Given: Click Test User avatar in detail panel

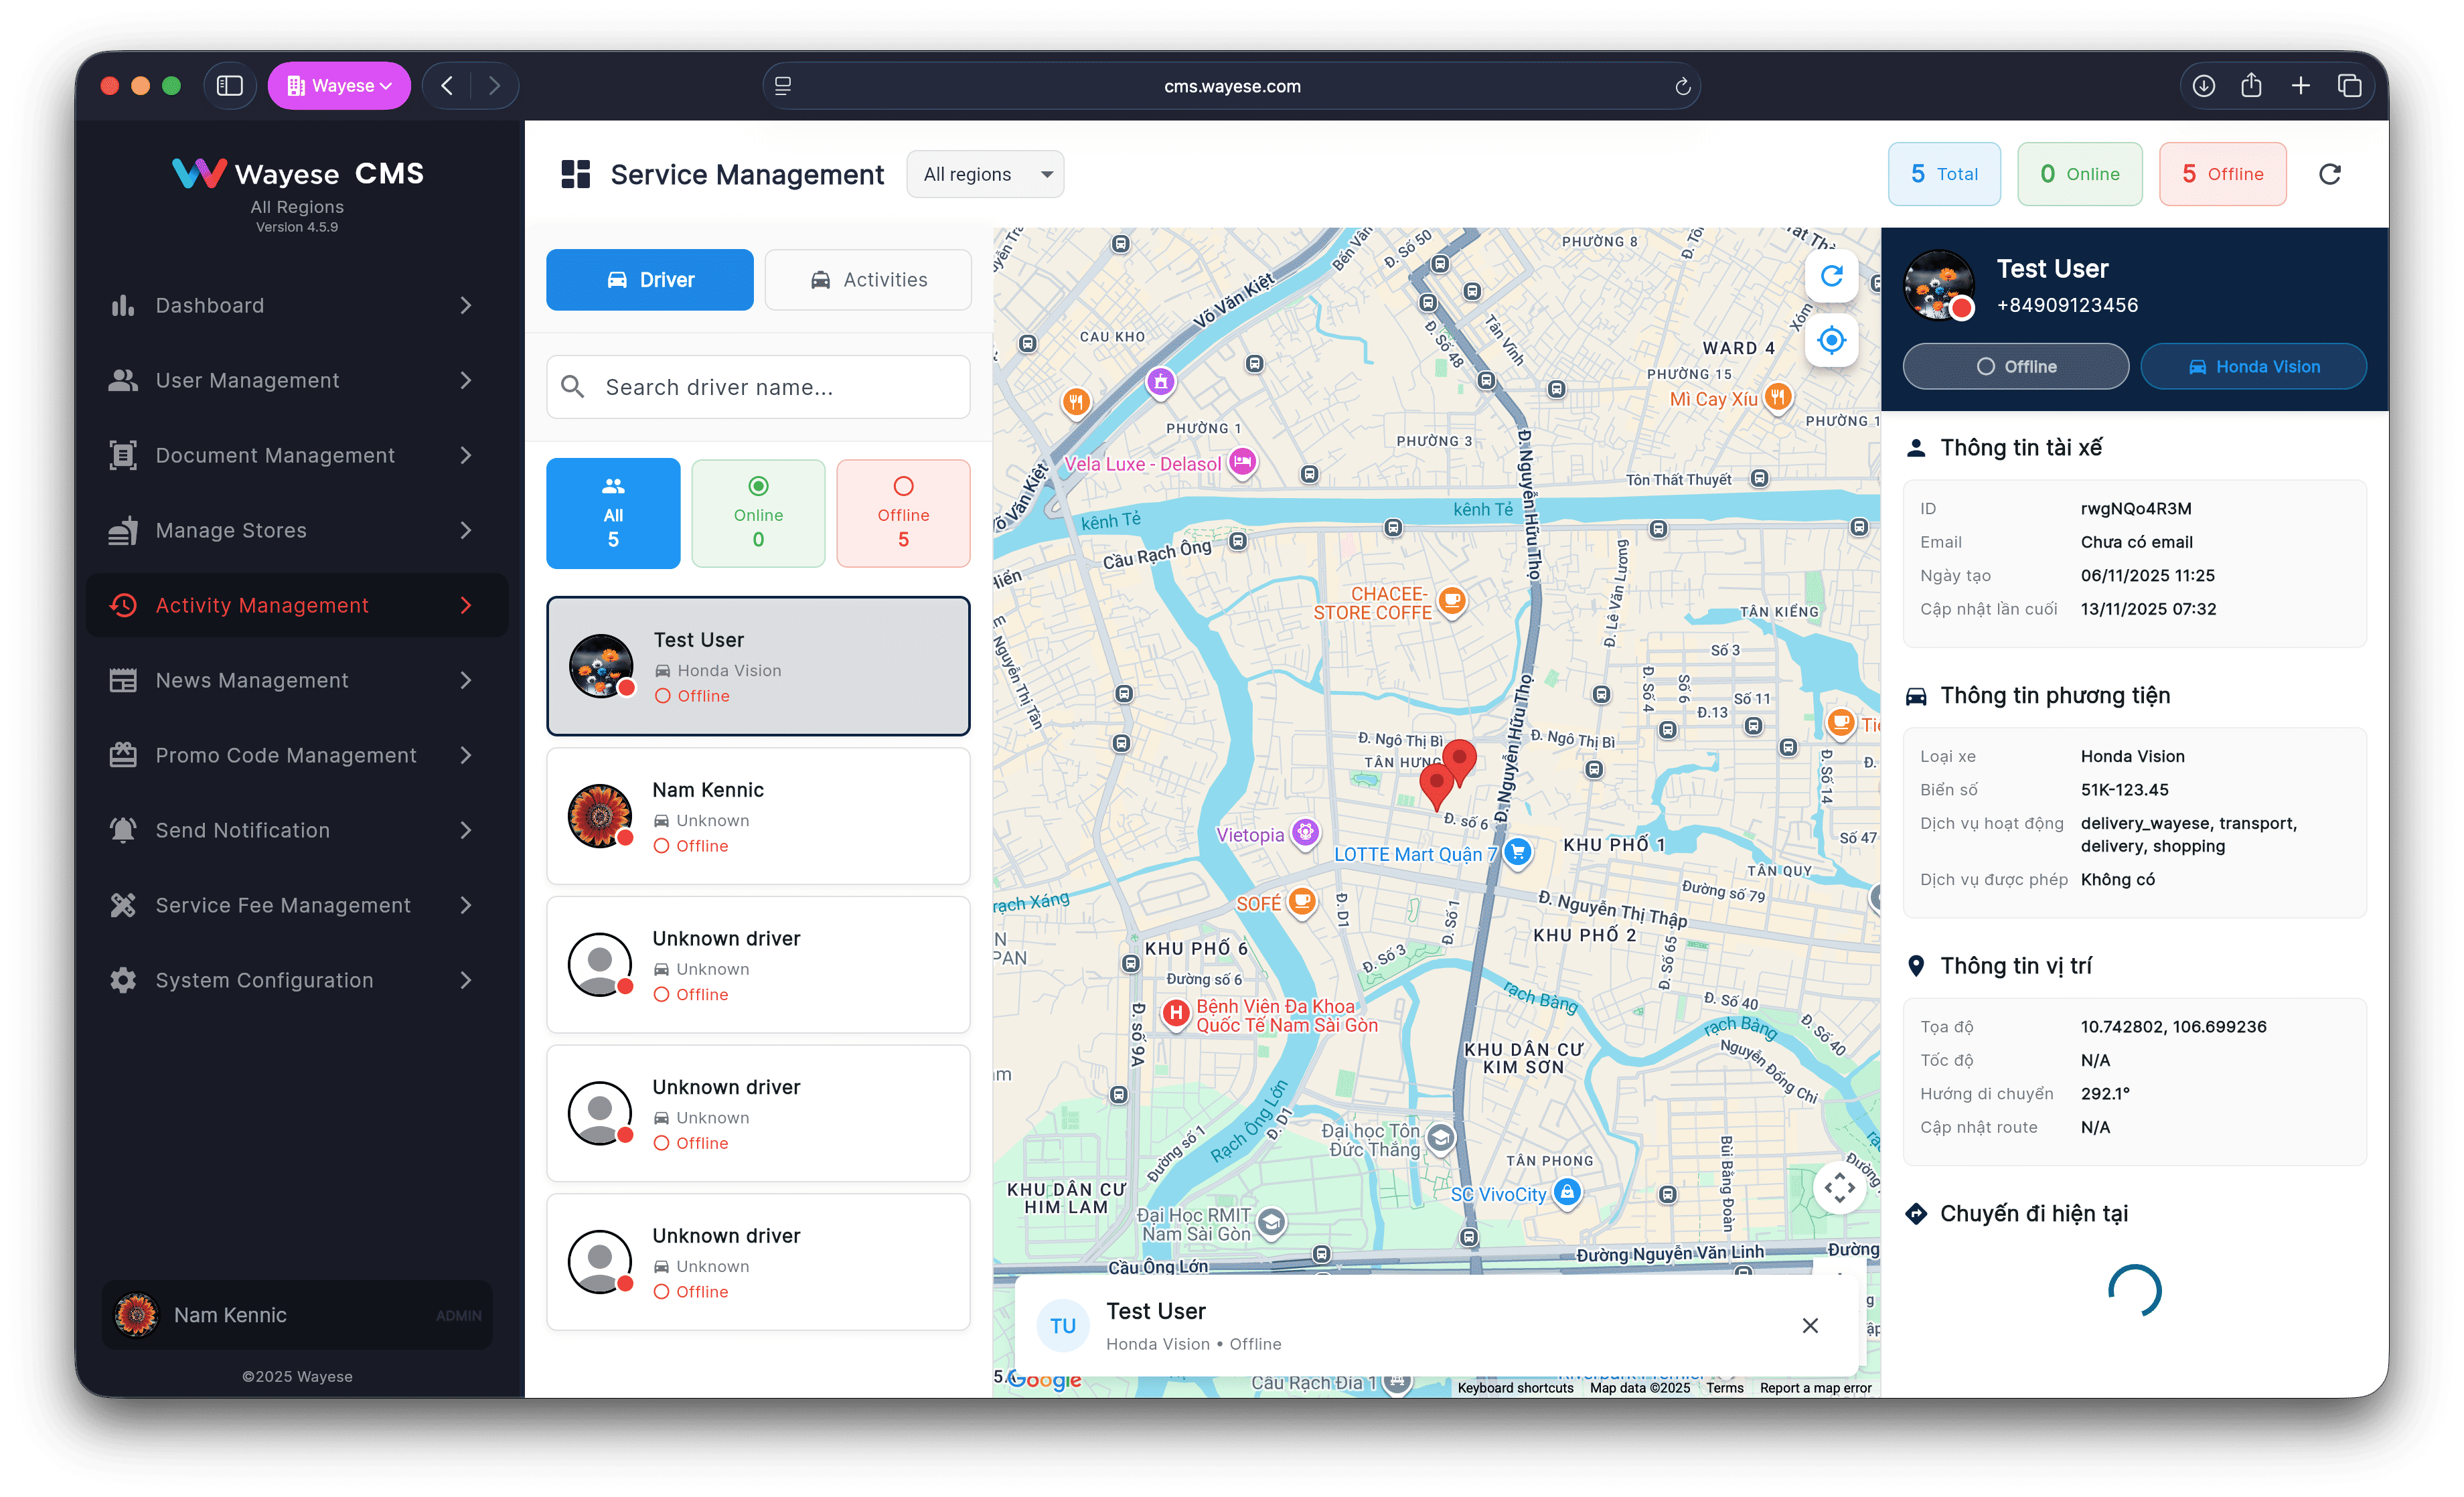Looking at the screenshot, I should (1939, 286).
